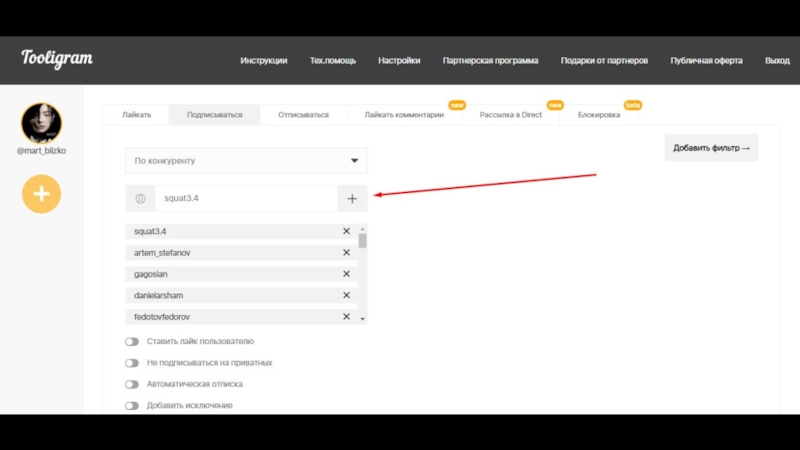Click 'new' badge on Рассылка в Direct
Image resolution: width=800 pixels, height=450 pixels.
point(555,105)
